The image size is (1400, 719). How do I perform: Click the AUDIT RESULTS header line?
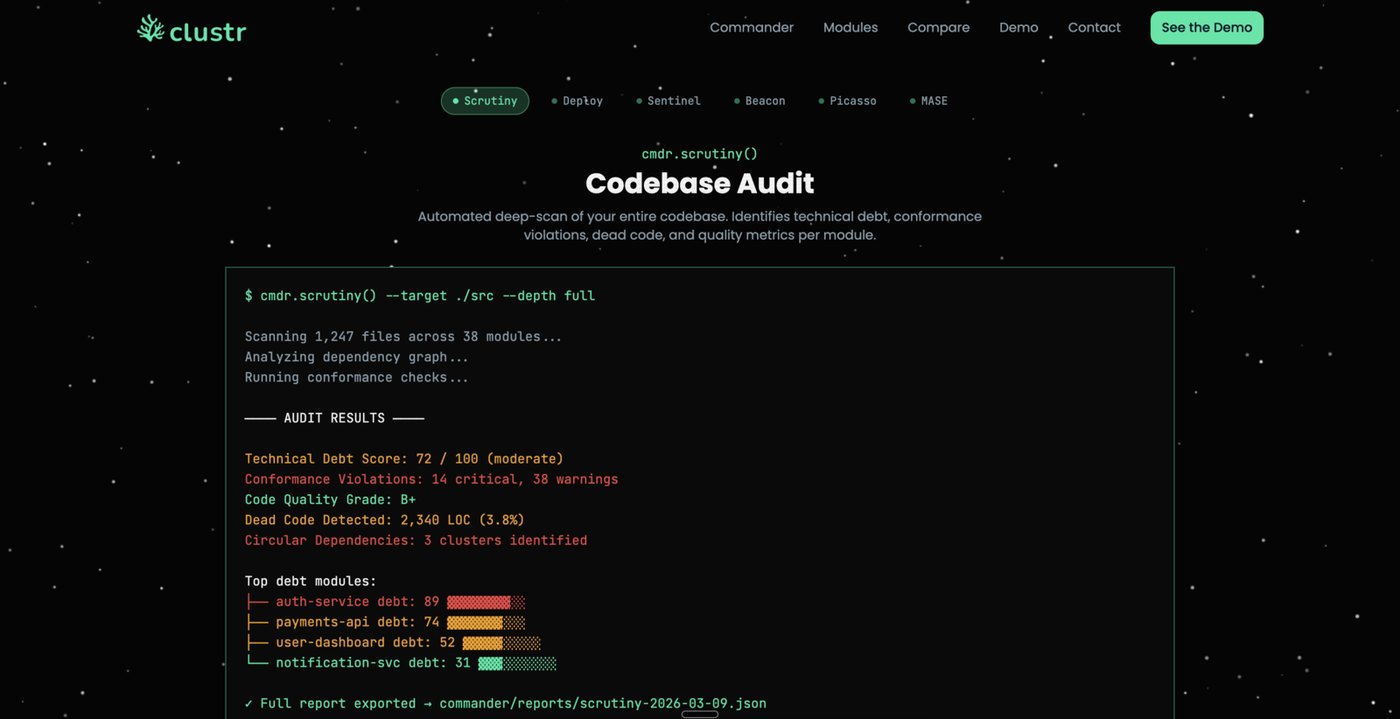click(334, 418)
